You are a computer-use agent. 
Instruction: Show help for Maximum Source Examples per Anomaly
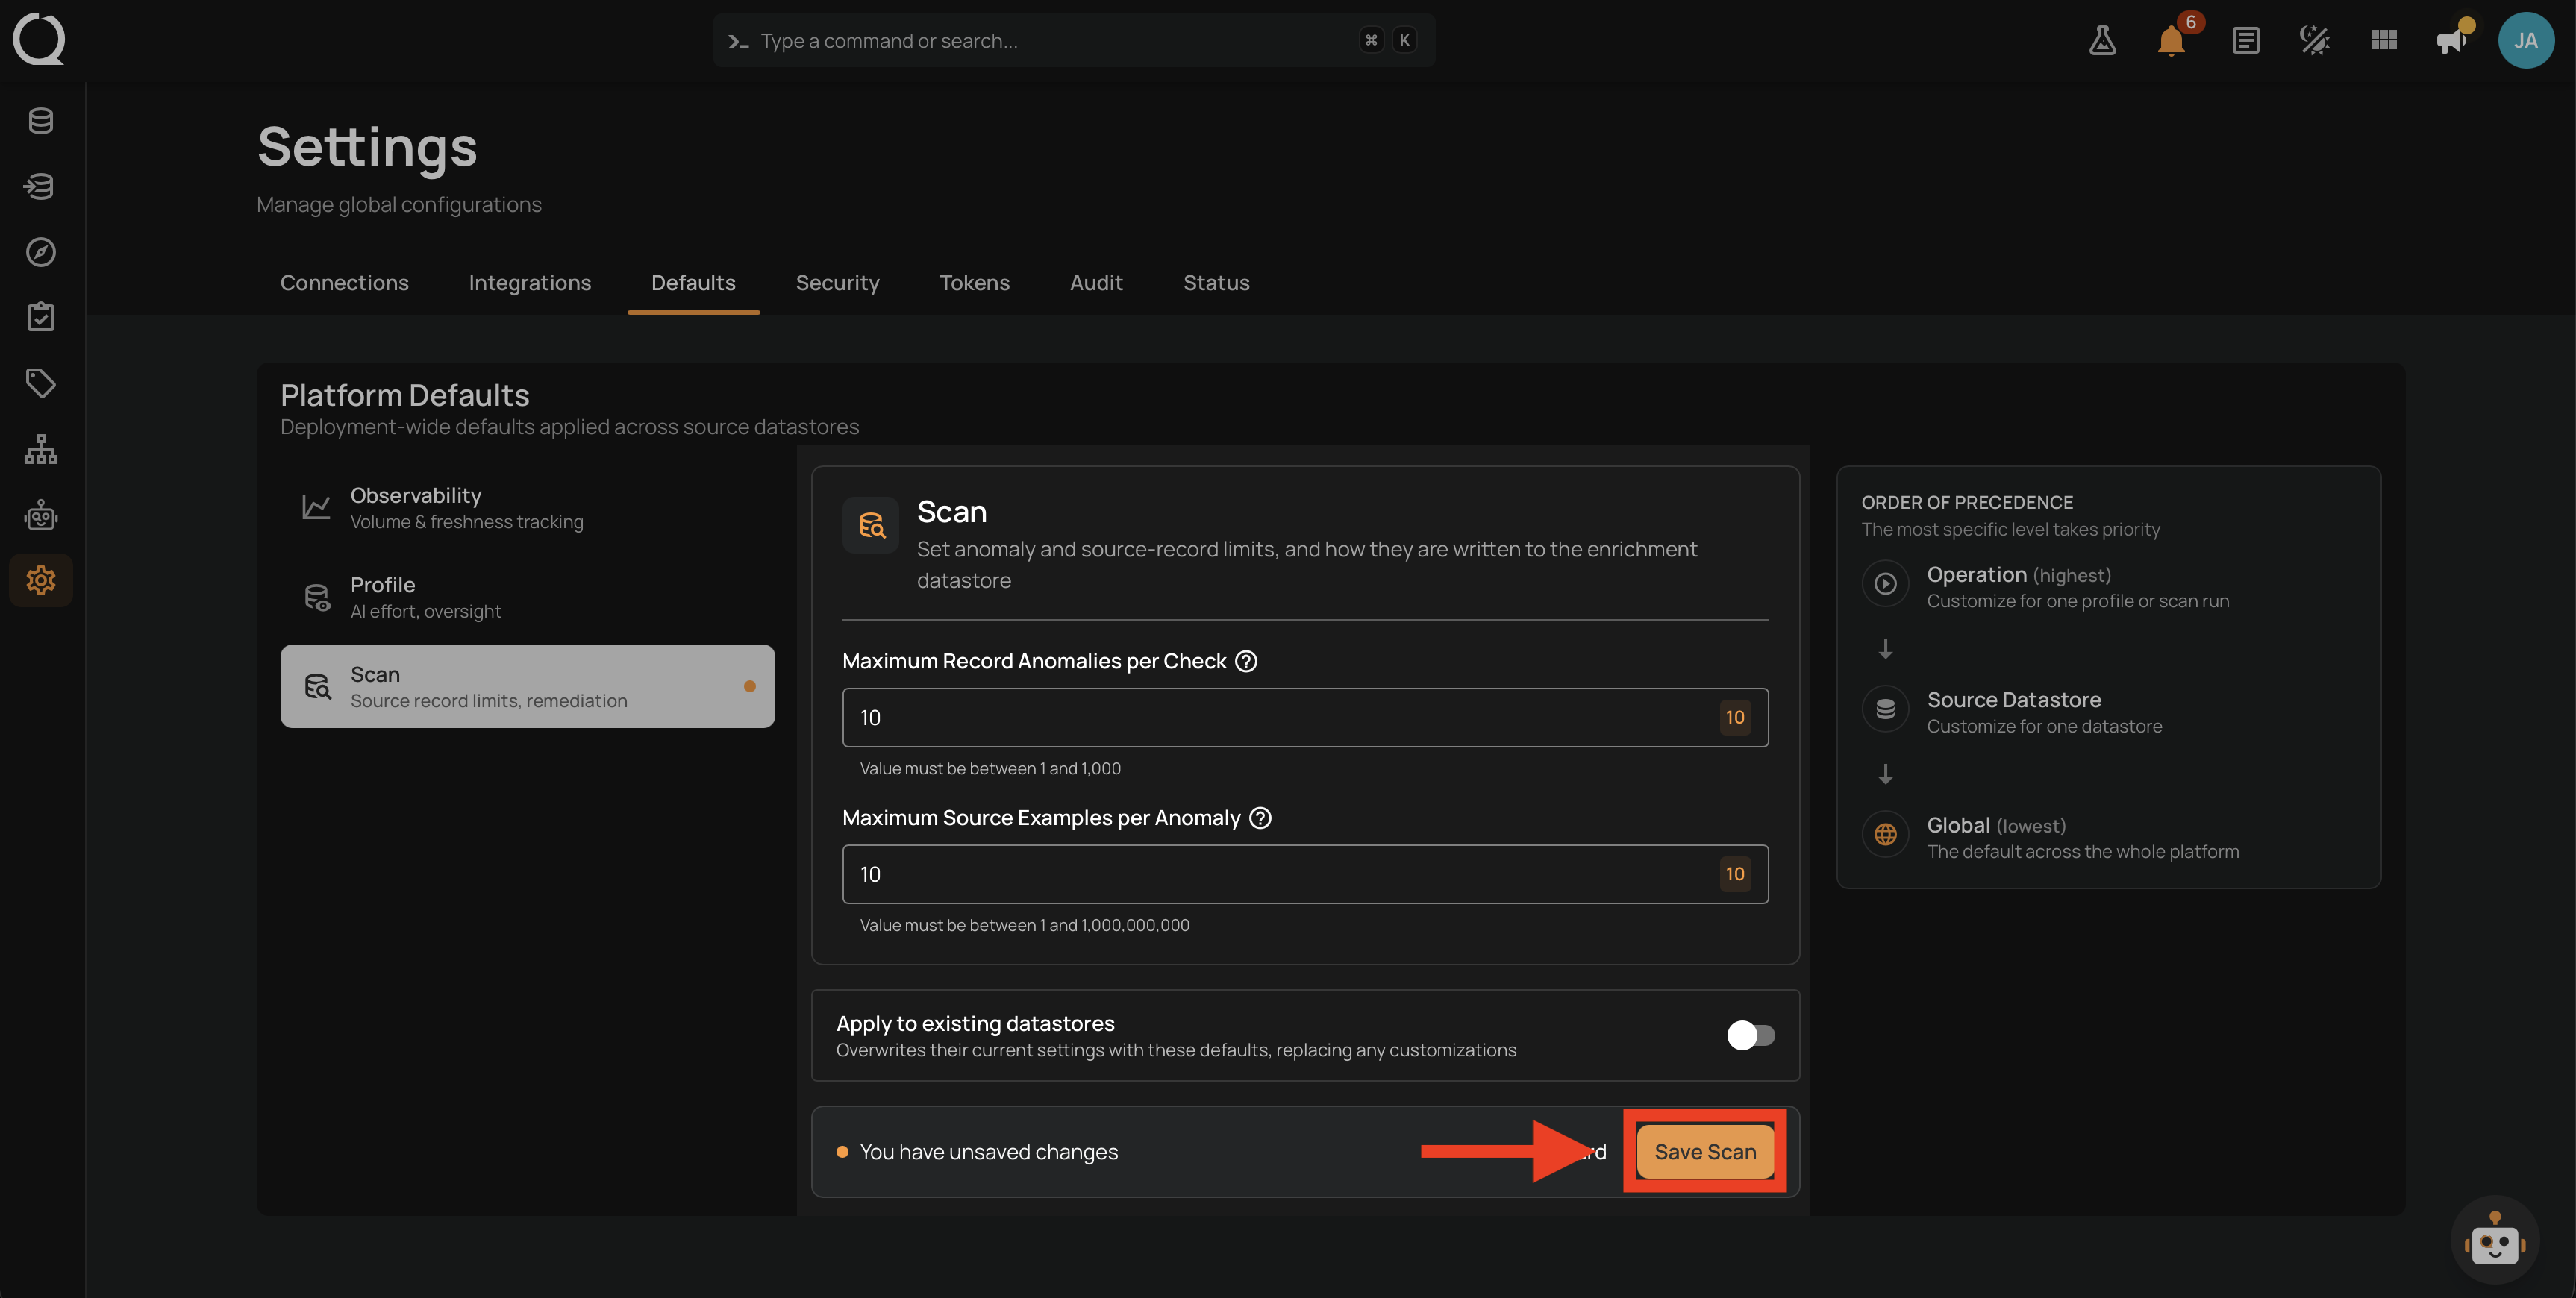click(x=1261, y=818)
